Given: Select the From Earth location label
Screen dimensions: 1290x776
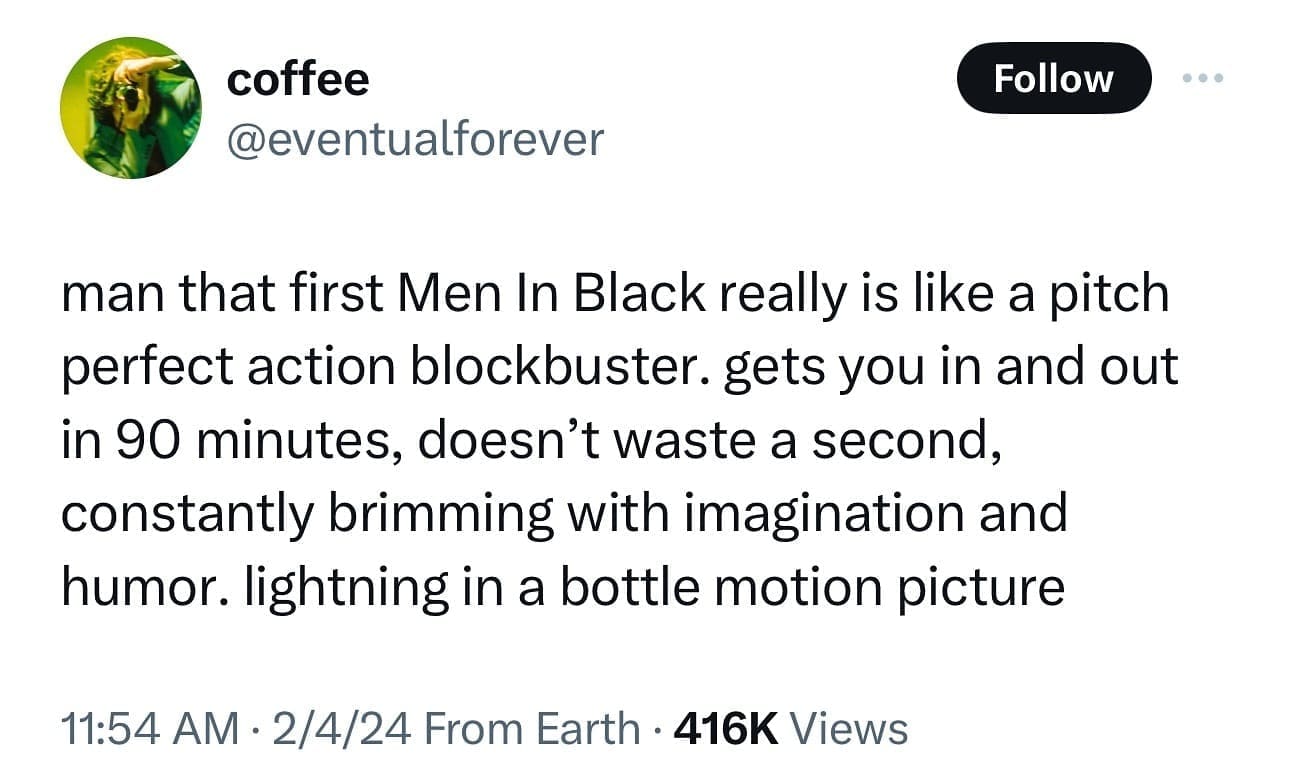Looking at the screenshot, I should point(530,730).
